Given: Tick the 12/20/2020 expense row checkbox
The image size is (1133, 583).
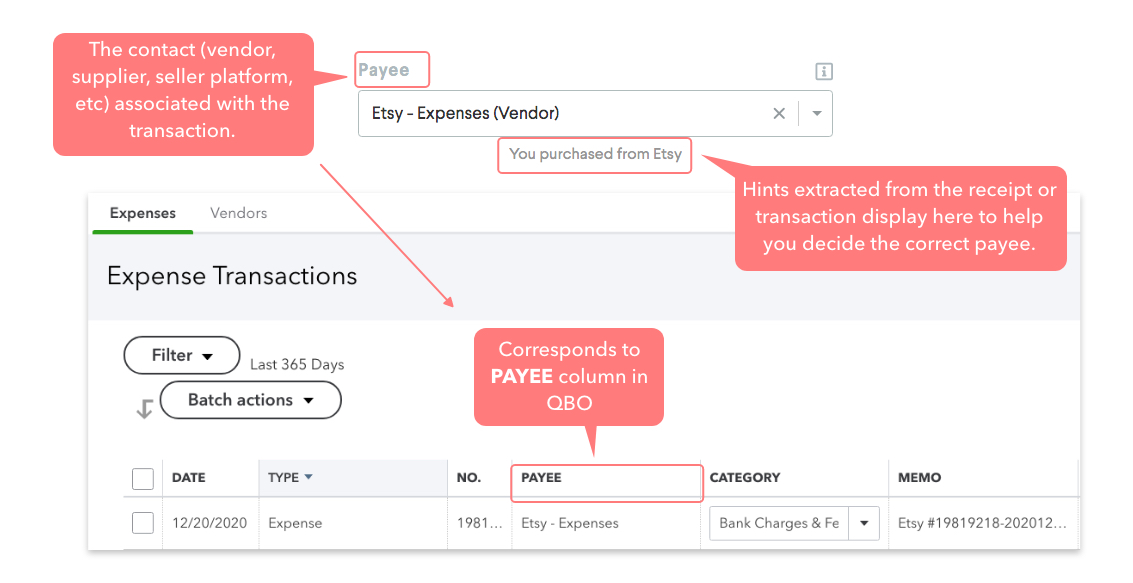Looking at the screenshot, I should click(x=143, y=523).
